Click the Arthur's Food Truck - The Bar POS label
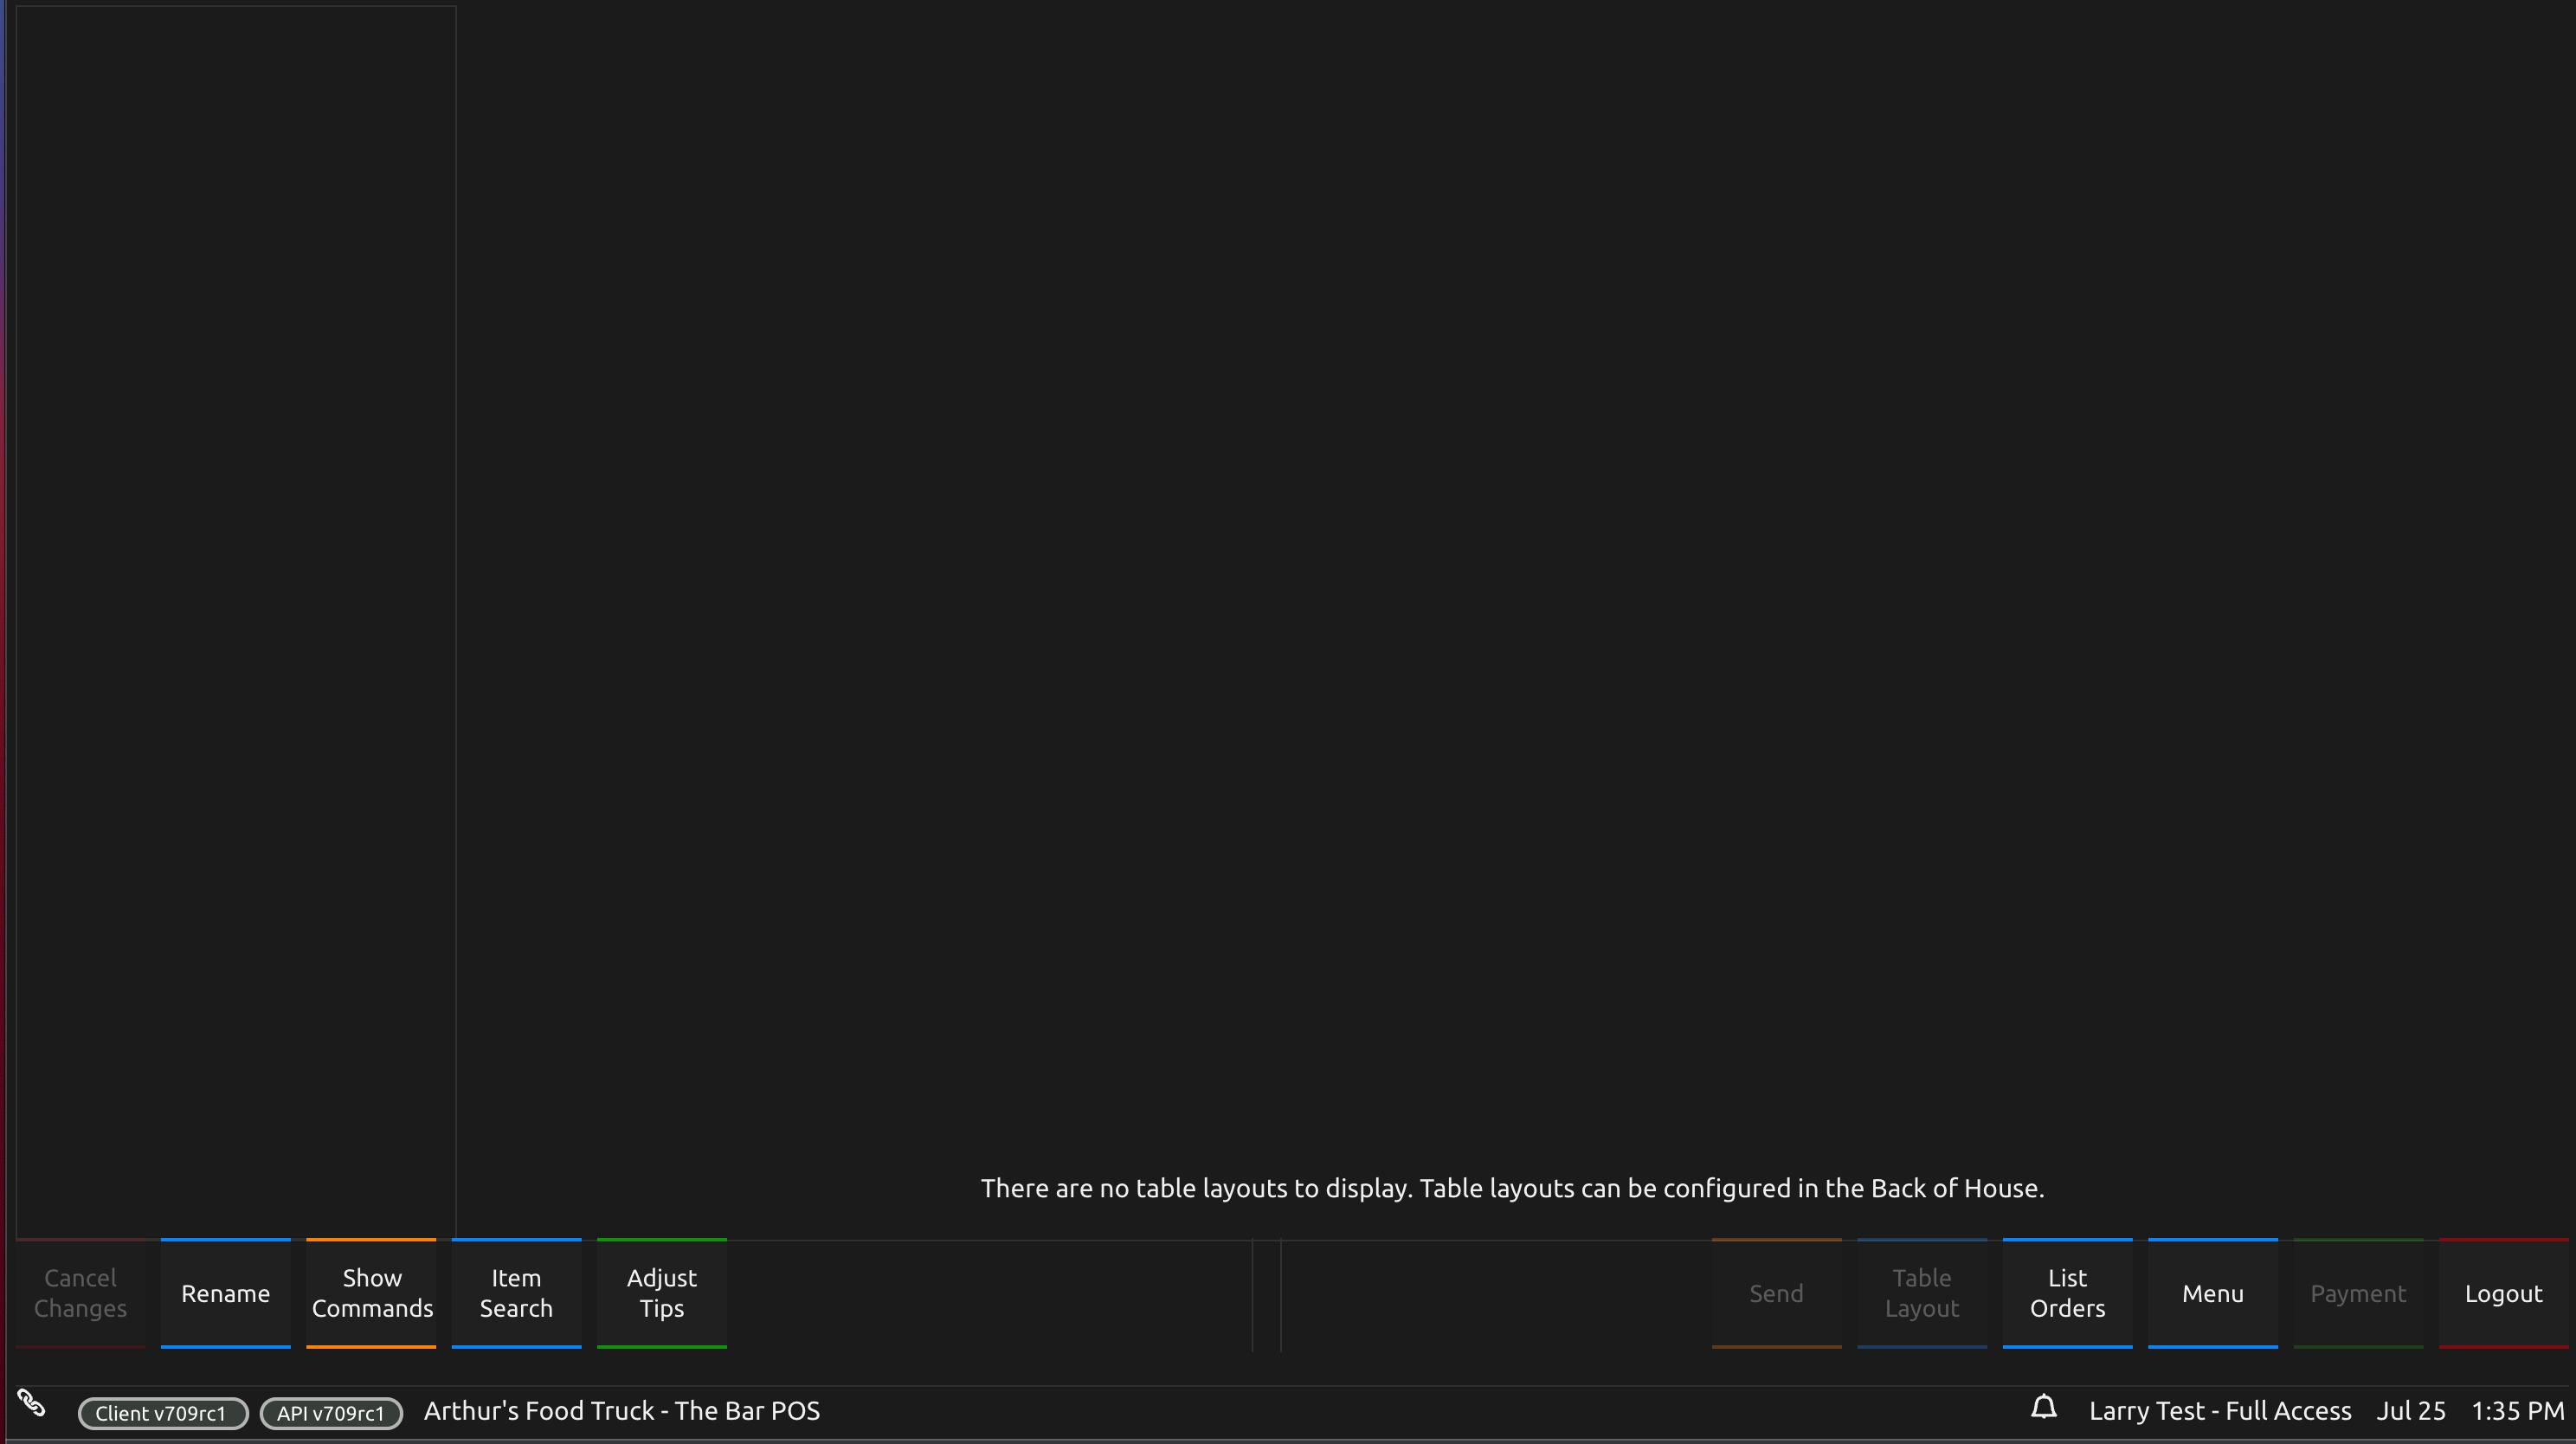The image size is (2576, 1444). [622, 1411]
